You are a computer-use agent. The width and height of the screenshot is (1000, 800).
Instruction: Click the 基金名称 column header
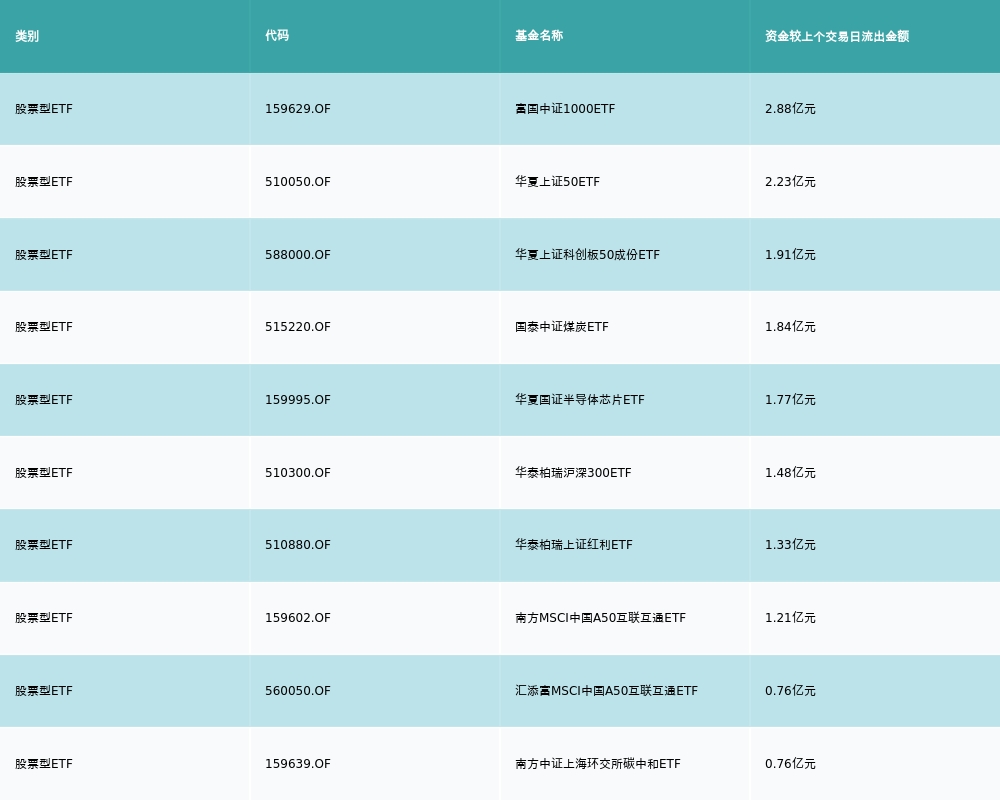coord(539,36)
